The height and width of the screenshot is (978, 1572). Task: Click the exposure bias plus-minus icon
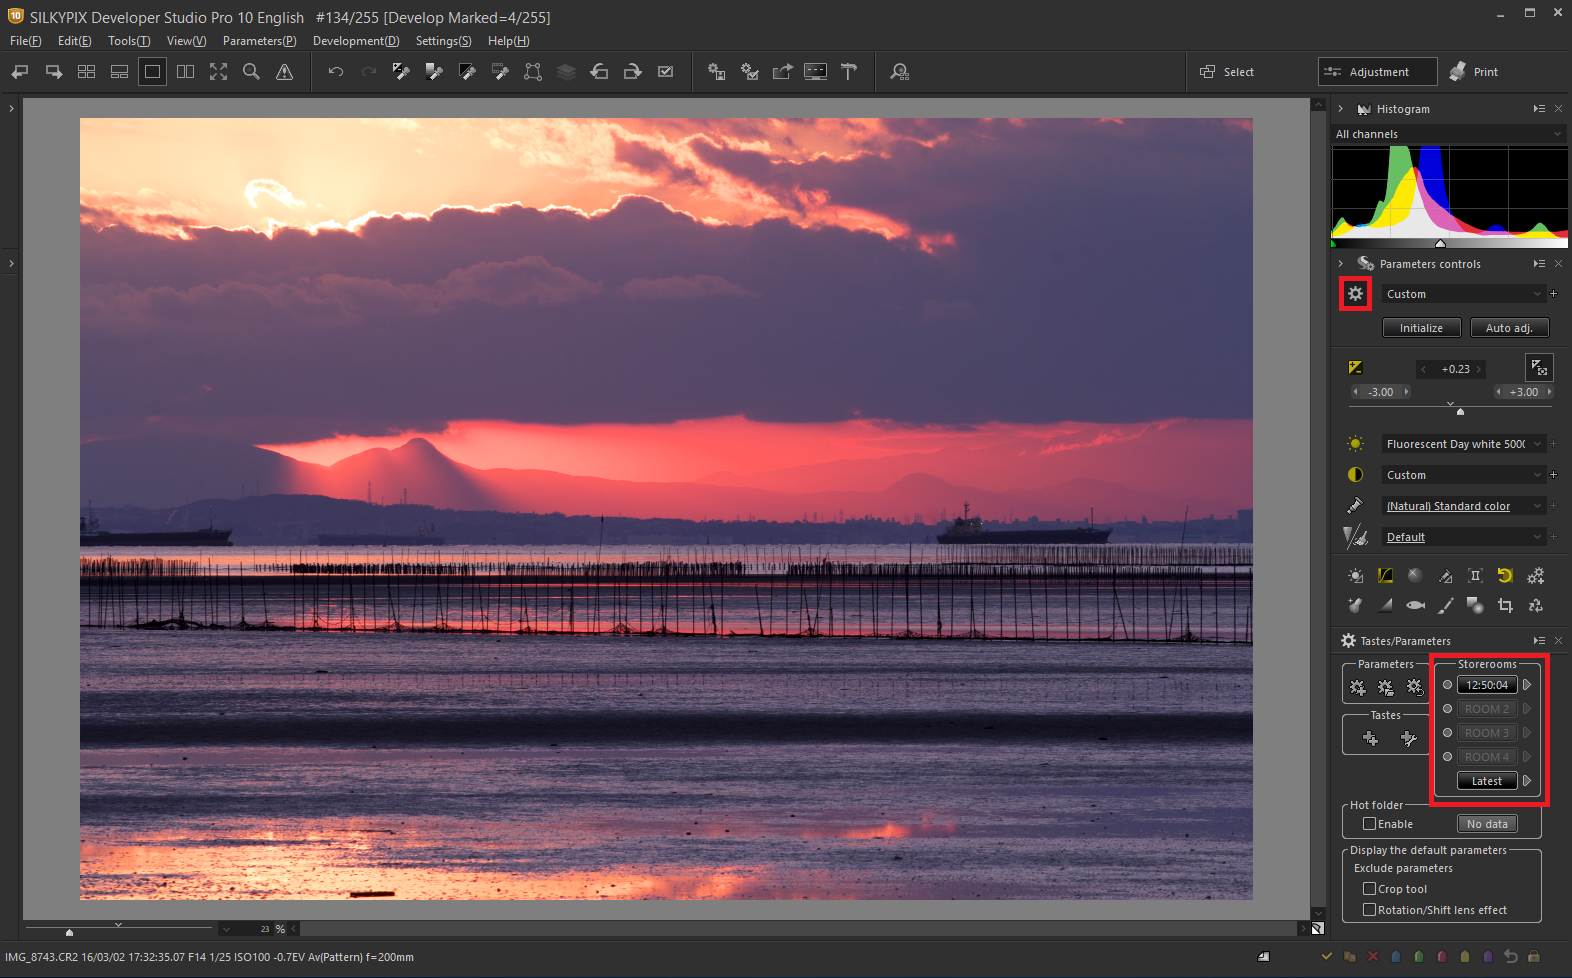coord(1355,368)
